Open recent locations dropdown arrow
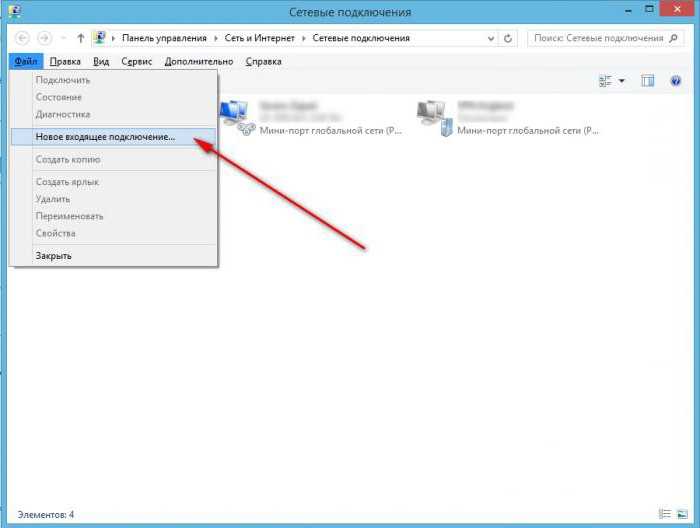Viewport: 700px width, 528px height. pos(63,38)
